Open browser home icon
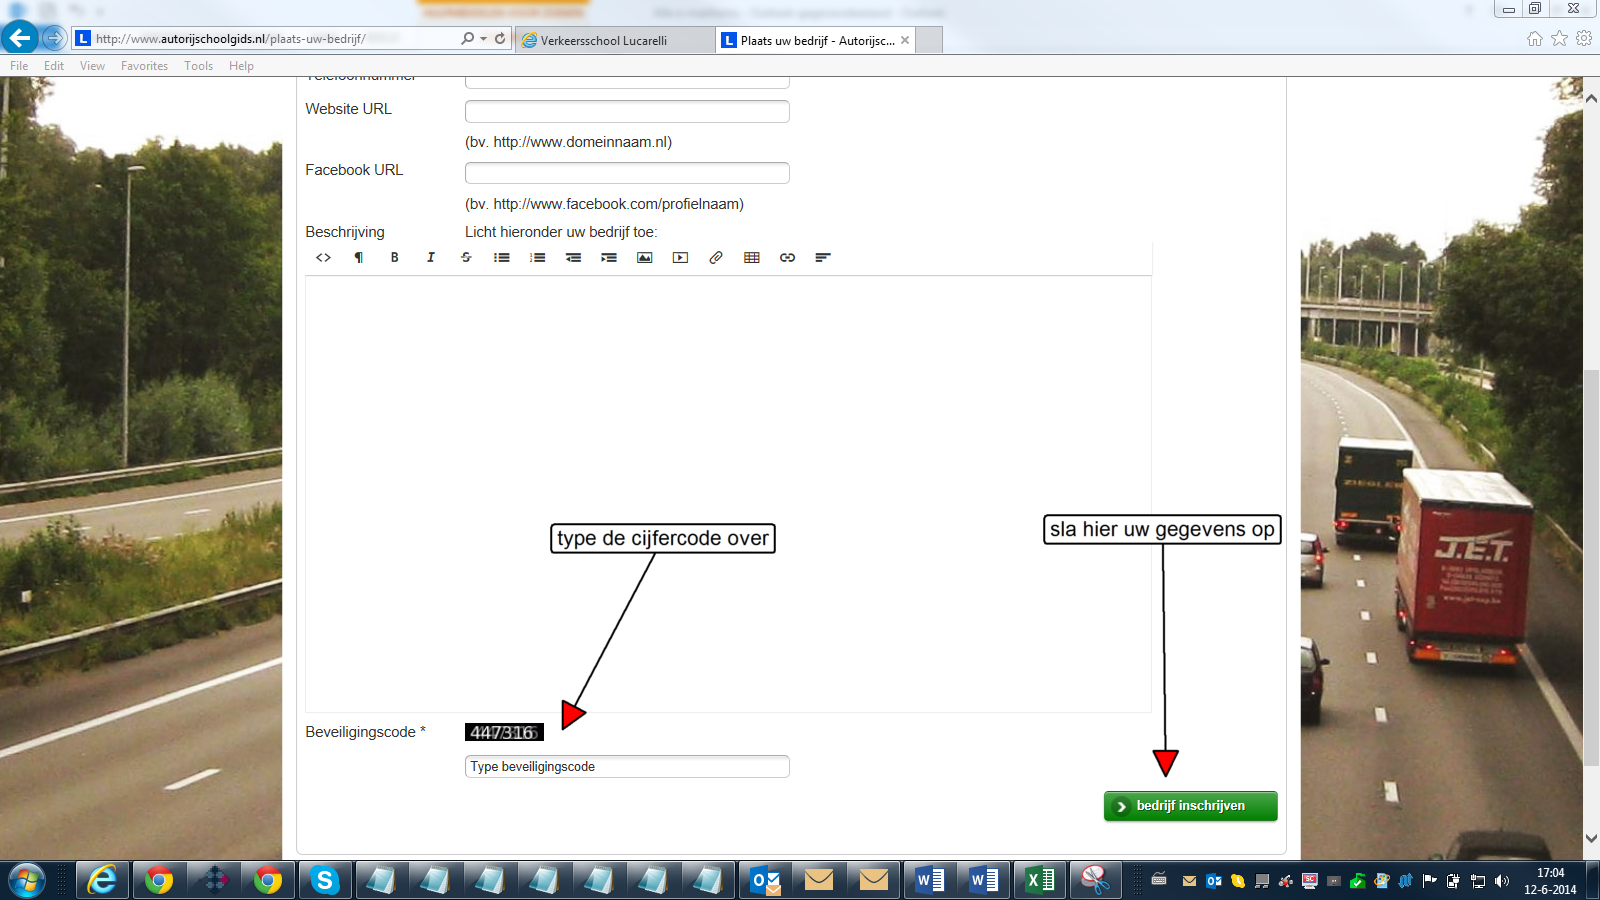The width and height of the screenshot is (1600, 900). point(1535,38)
